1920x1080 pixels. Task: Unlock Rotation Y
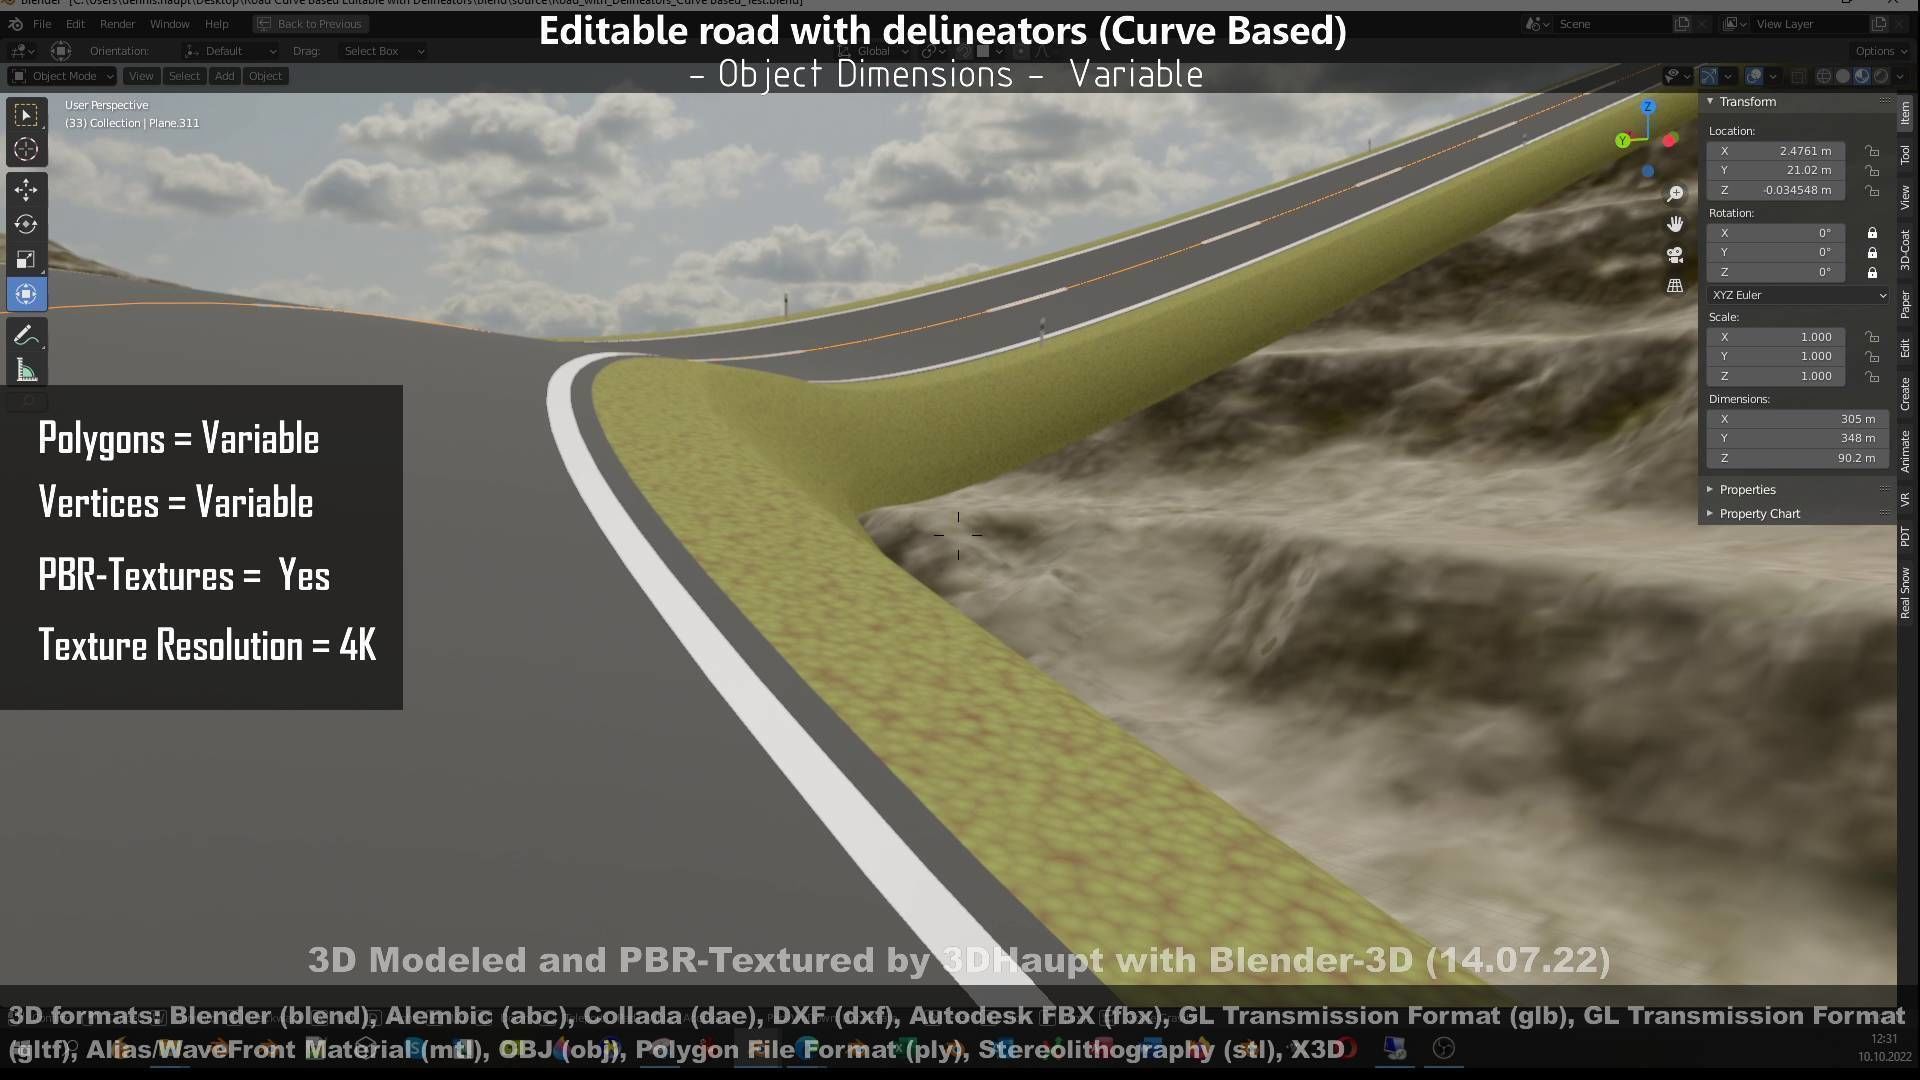pos(1872,253)
